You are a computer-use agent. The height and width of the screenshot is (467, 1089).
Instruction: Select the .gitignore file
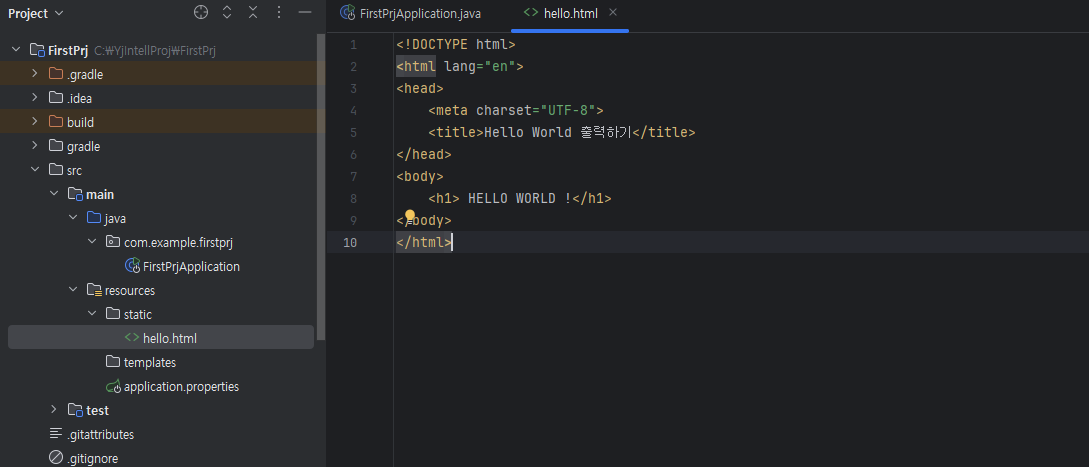(x=92, y=459)
